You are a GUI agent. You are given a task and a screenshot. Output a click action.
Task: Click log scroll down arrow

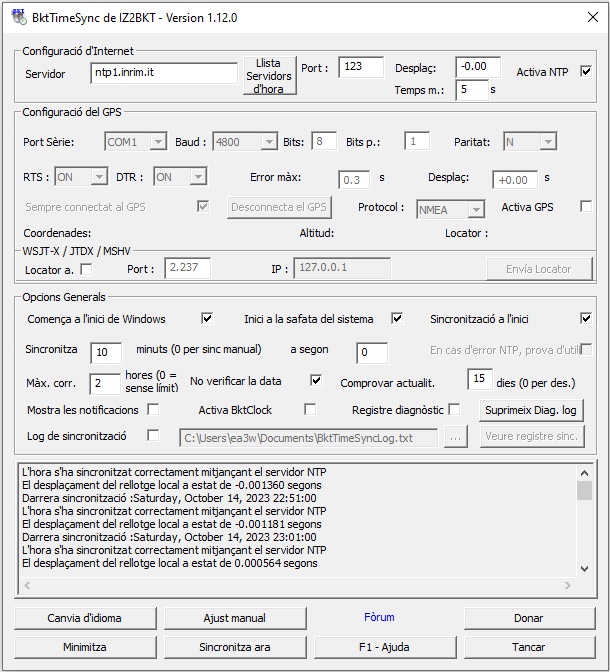(584, 569)
